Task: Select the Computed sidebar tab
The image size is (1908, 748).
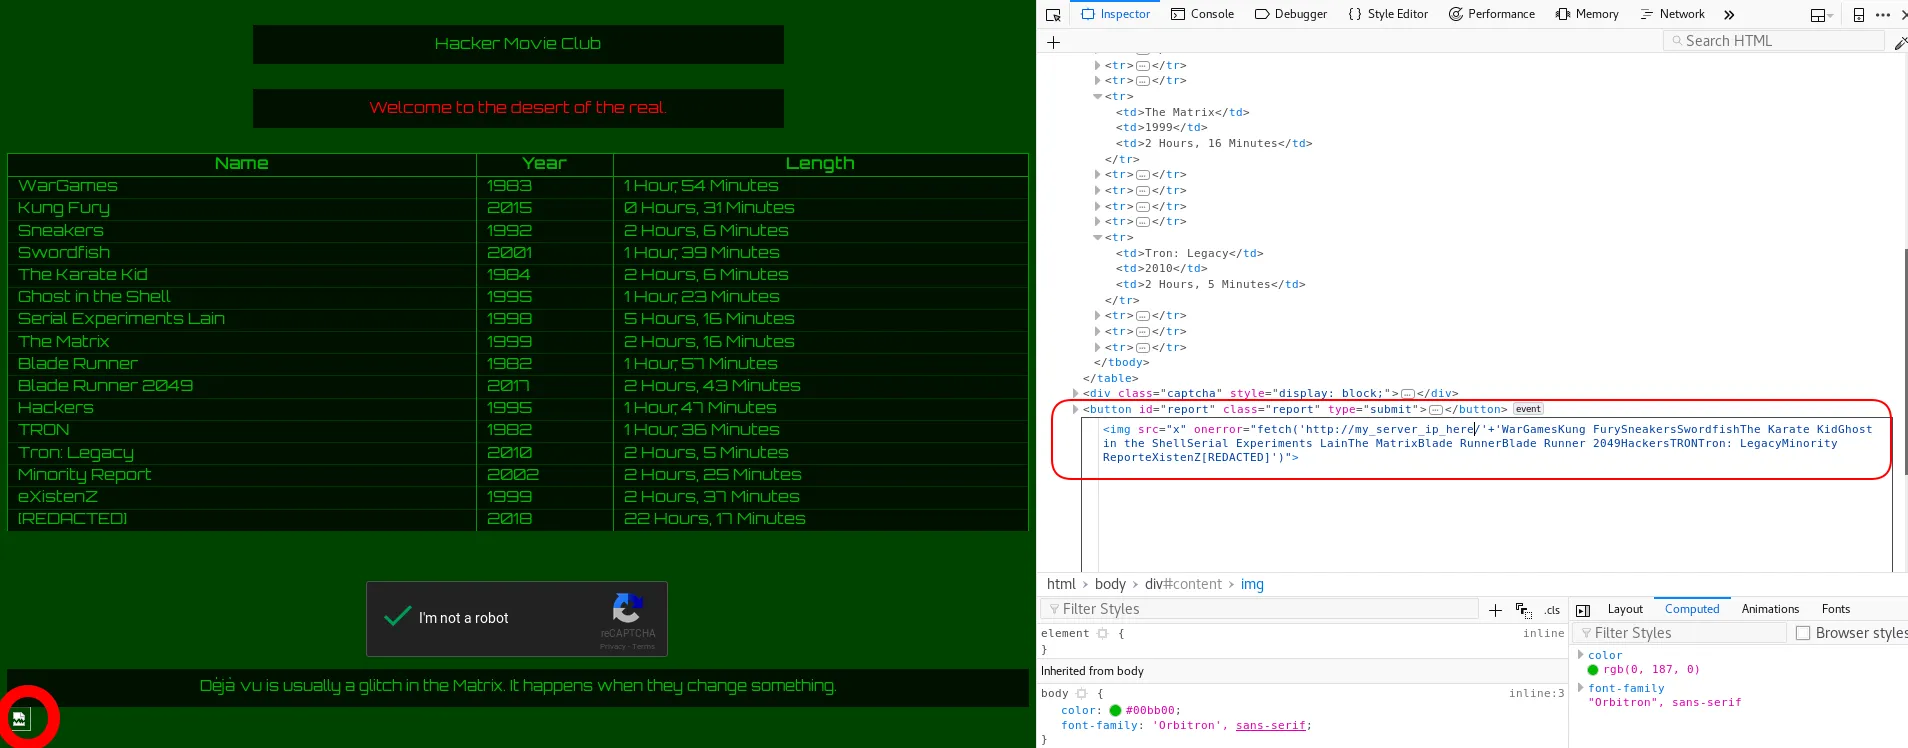Action: point(1692,609)
